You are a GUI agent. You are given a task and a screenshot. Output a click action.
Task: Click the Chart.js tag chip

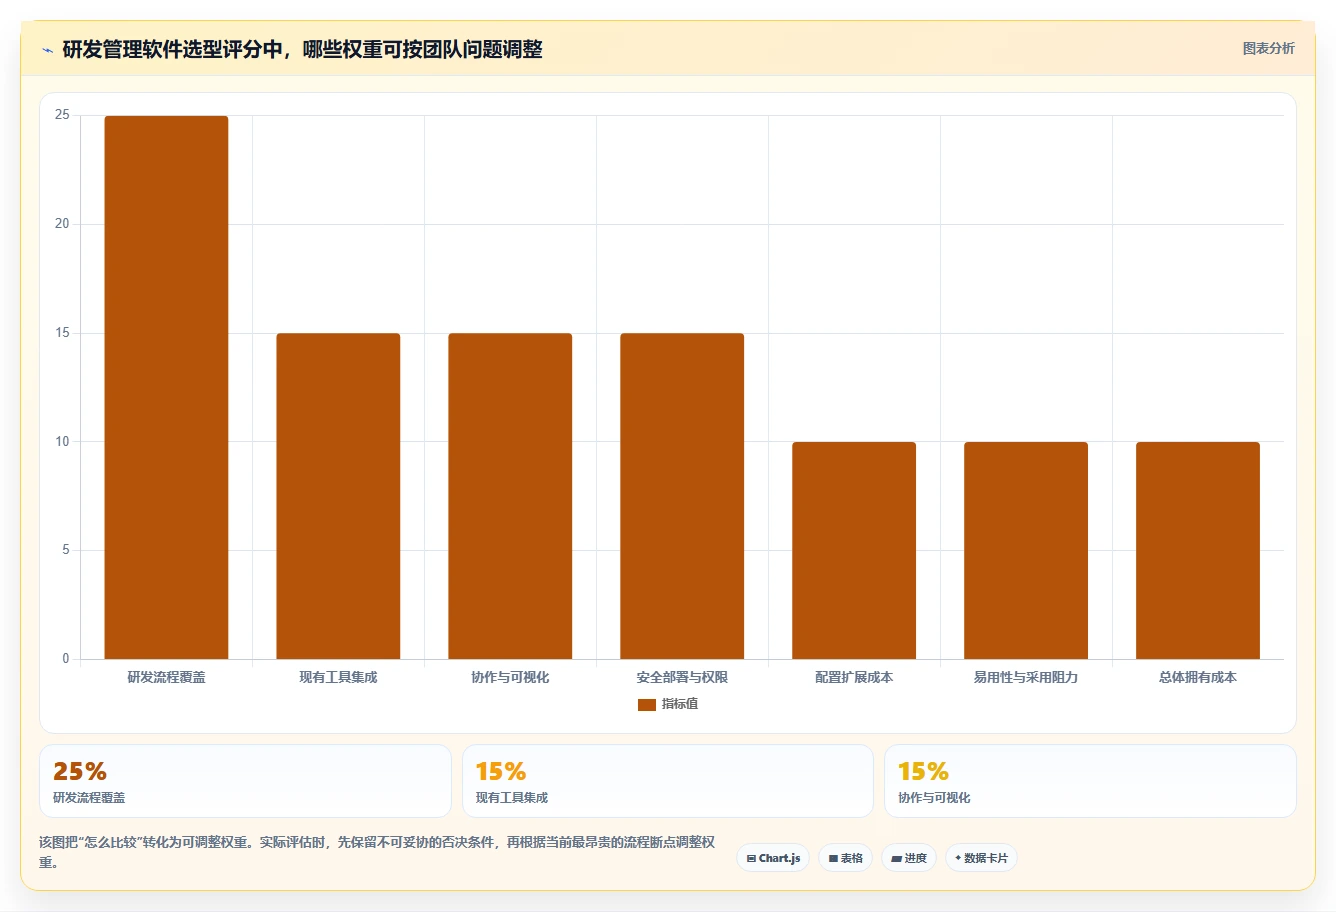773,858
